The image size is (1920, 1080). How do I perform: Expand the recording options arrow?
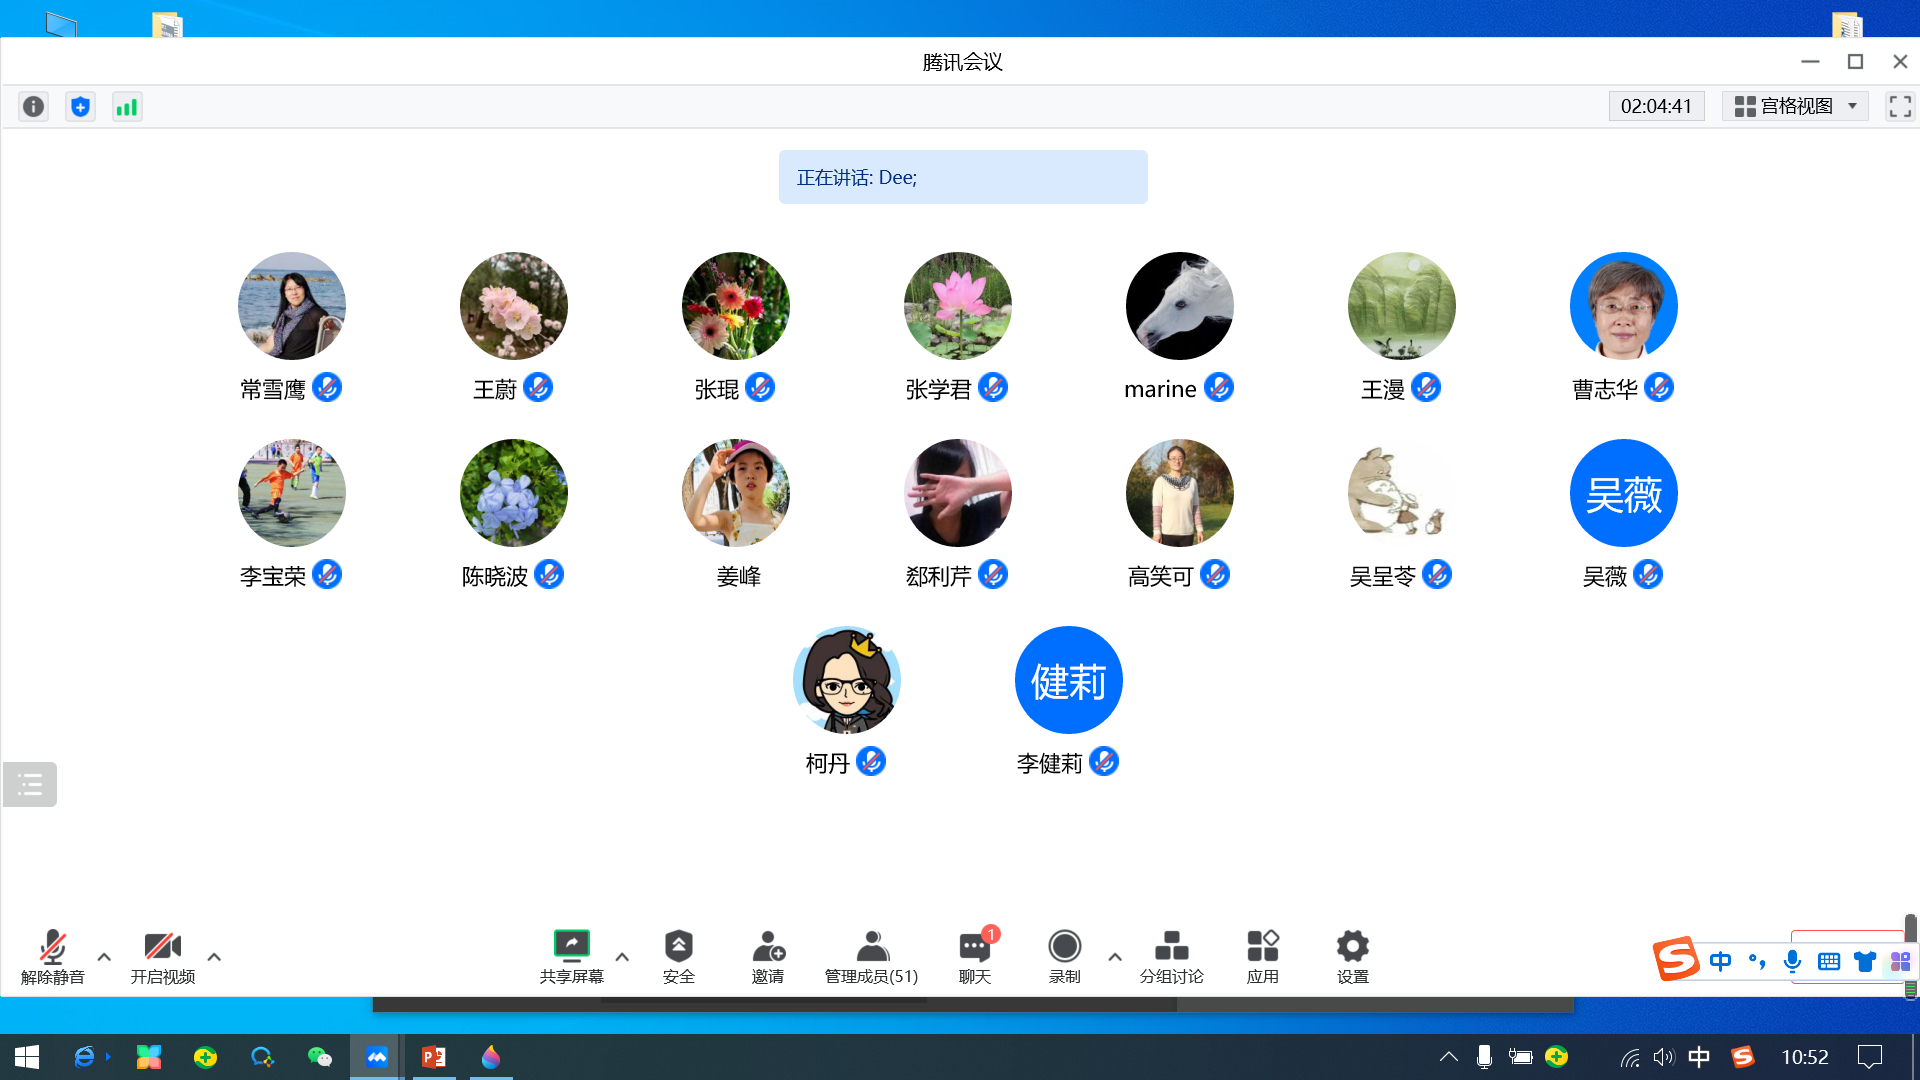[1115, 957]
